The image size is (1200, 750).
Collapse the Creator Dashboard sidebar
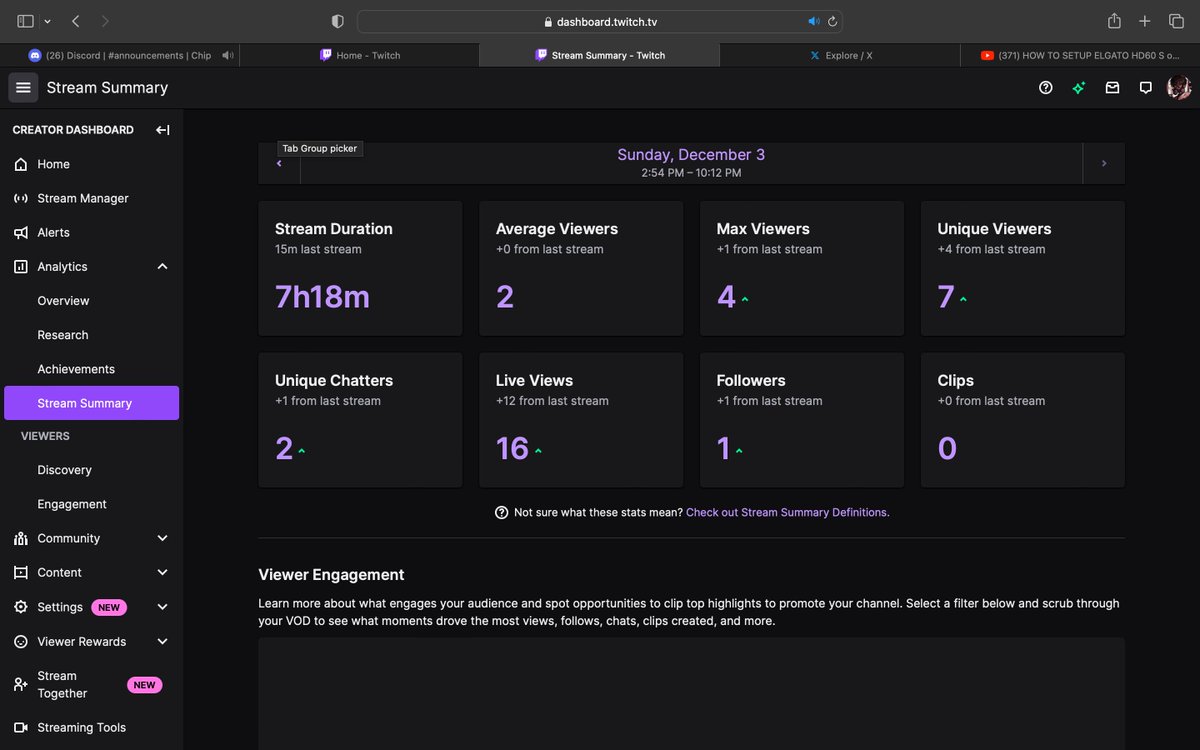click(x=162, y=130)
